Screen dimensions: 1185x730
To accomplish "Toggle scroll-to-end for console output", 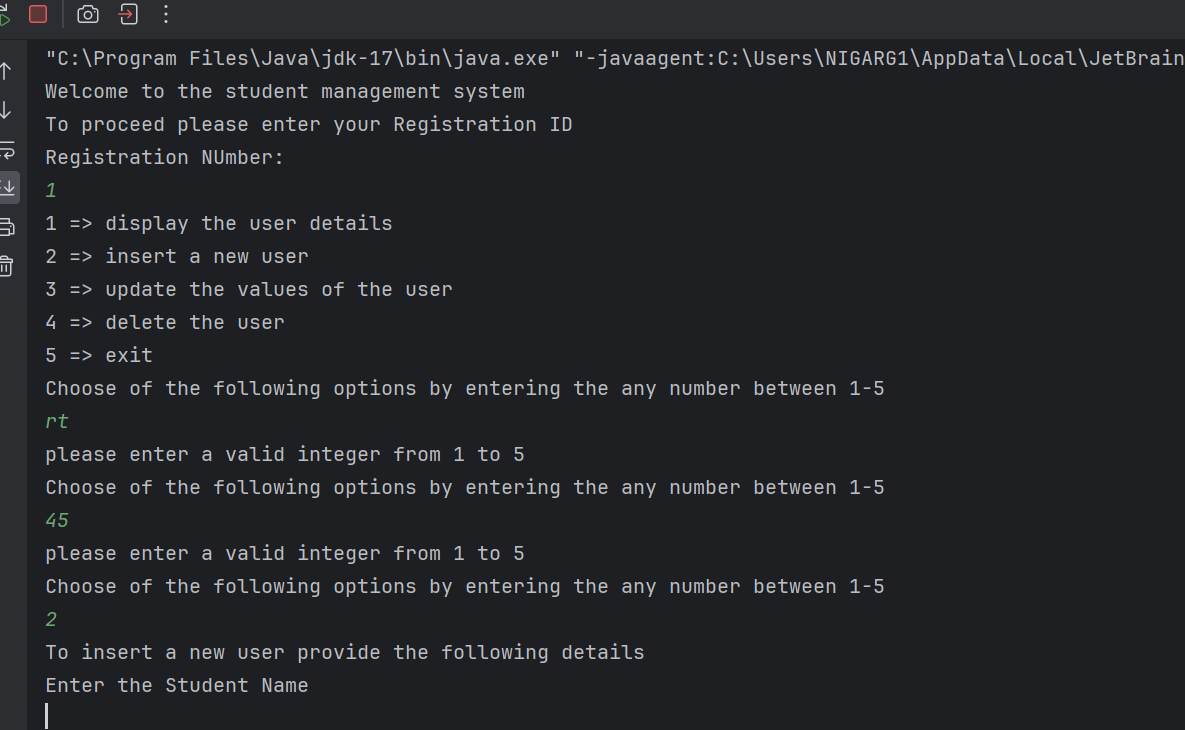I will point(12,187).
